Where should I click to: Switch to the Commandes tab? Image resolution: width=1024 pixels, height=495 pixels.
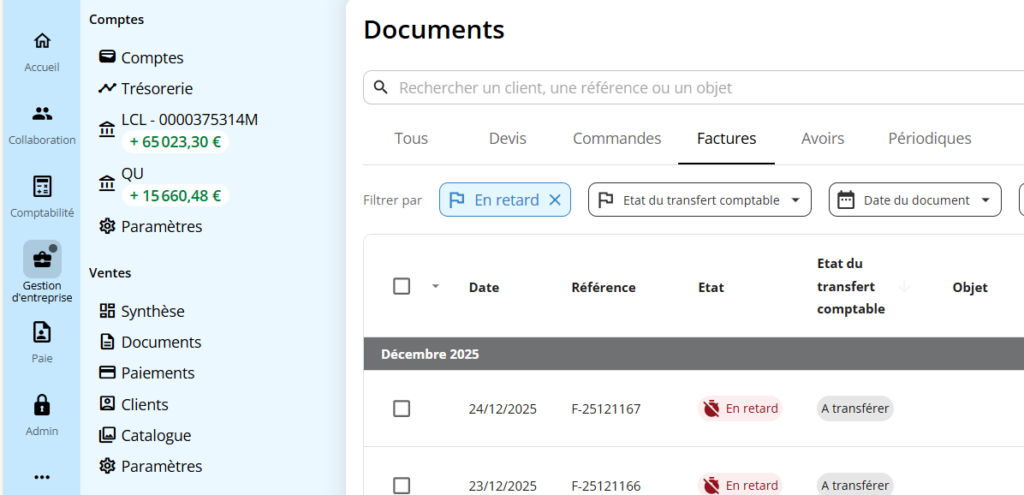[x=617, y=138]
